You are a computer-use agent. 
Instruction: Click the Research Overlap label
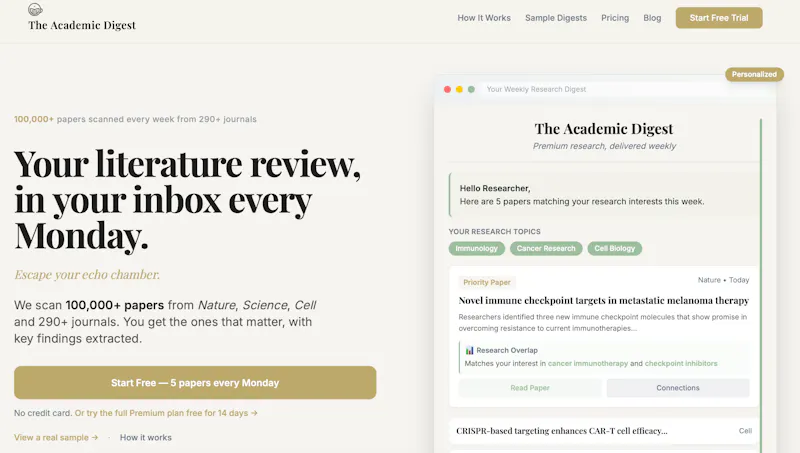click(507, 350)
